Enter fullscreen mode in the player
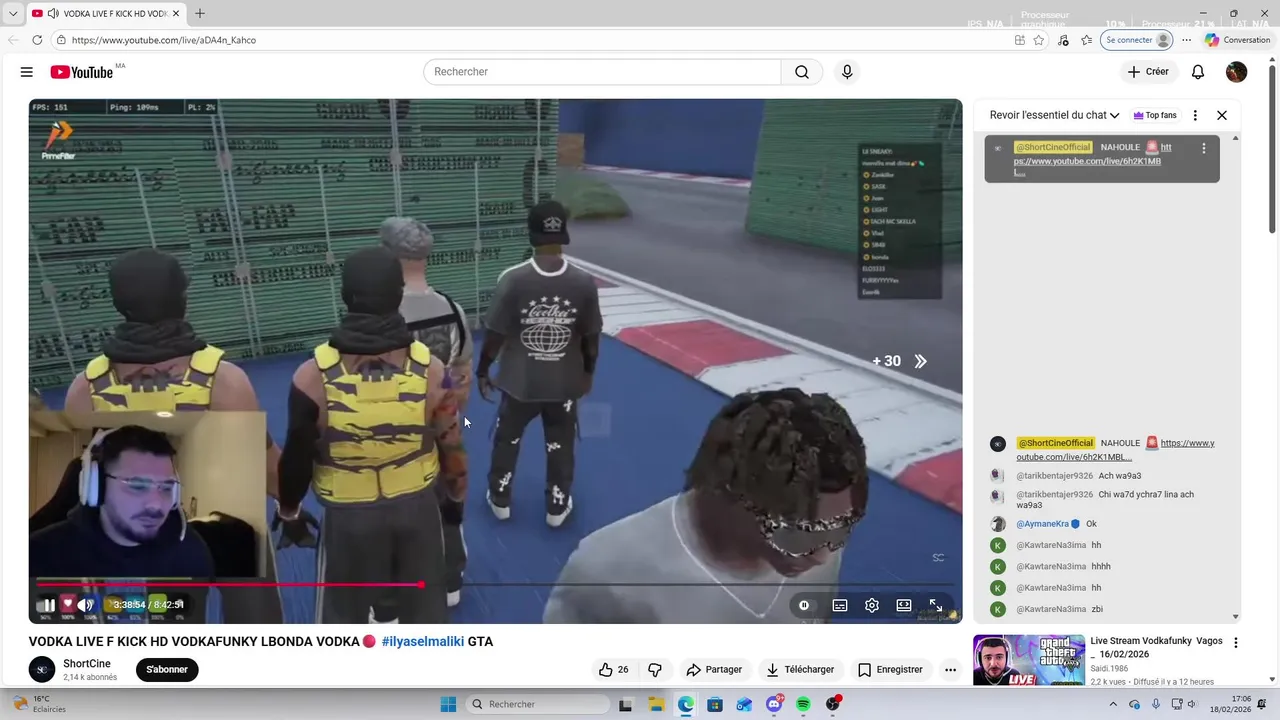The height and width of the screenshot is (720, 1280). coord(936,605)
